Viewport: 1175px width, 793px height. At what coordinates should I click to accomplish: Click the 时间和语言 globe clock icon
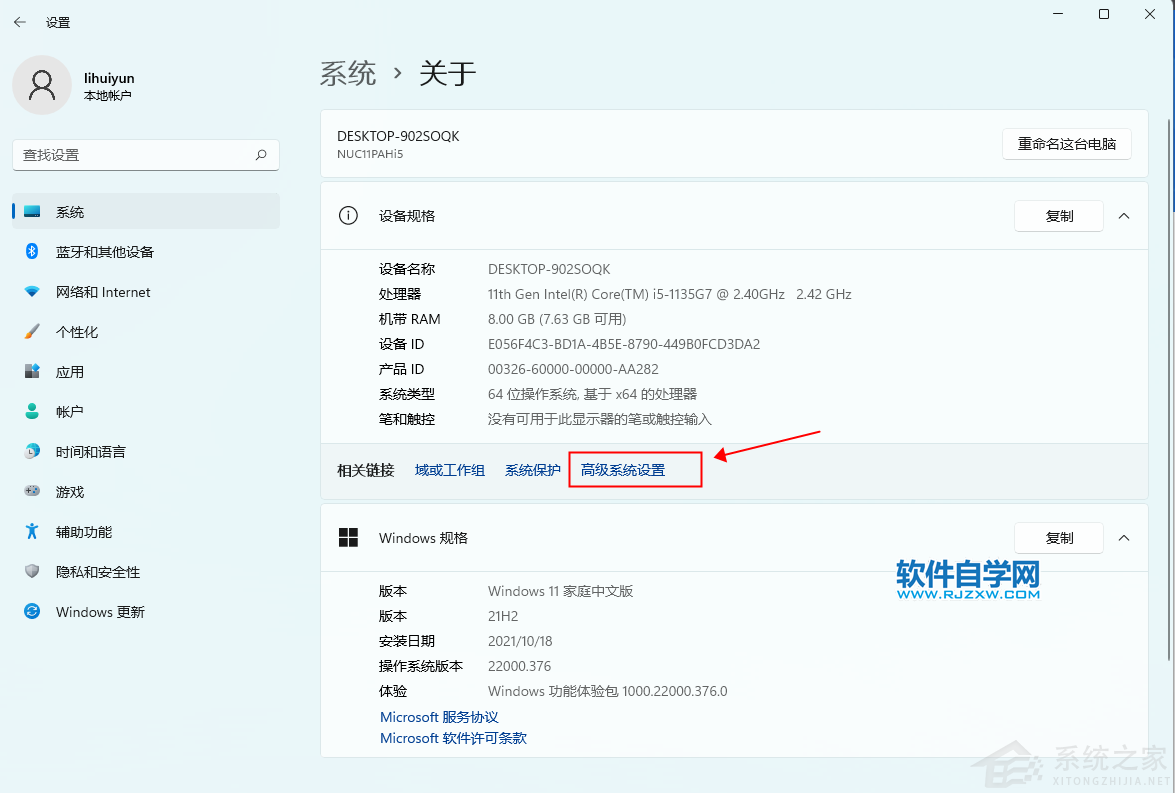(x=31, y=451)
